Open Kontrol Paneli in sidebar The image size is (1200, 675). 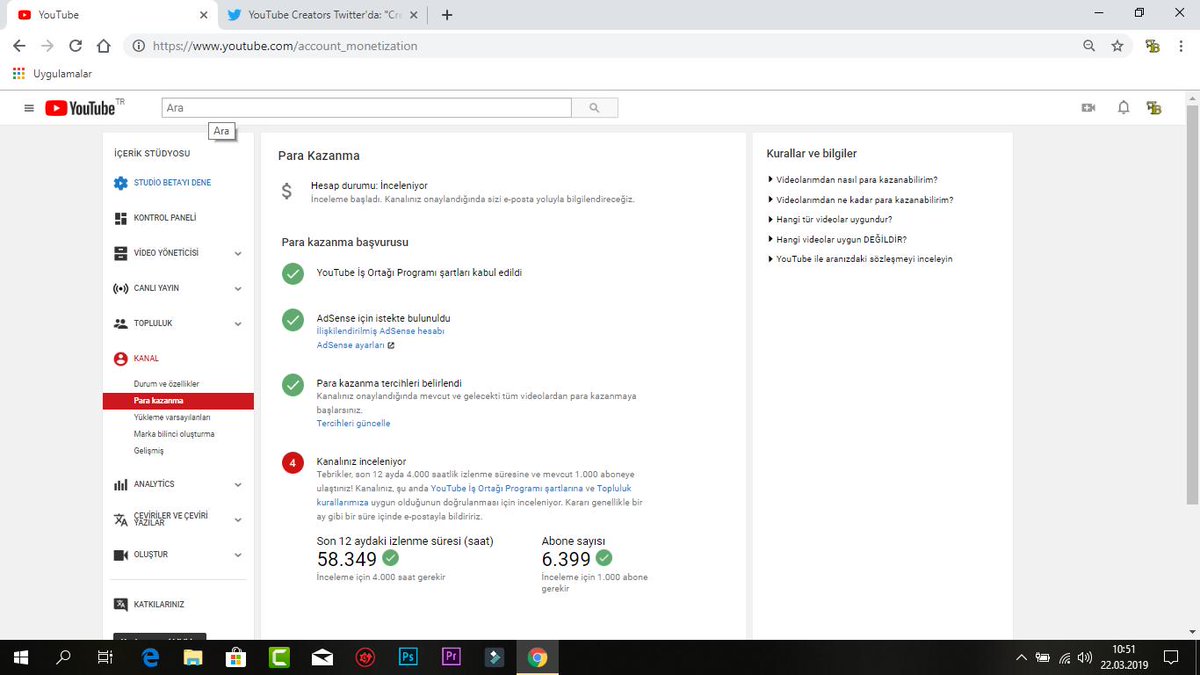[x=165, y=218]
